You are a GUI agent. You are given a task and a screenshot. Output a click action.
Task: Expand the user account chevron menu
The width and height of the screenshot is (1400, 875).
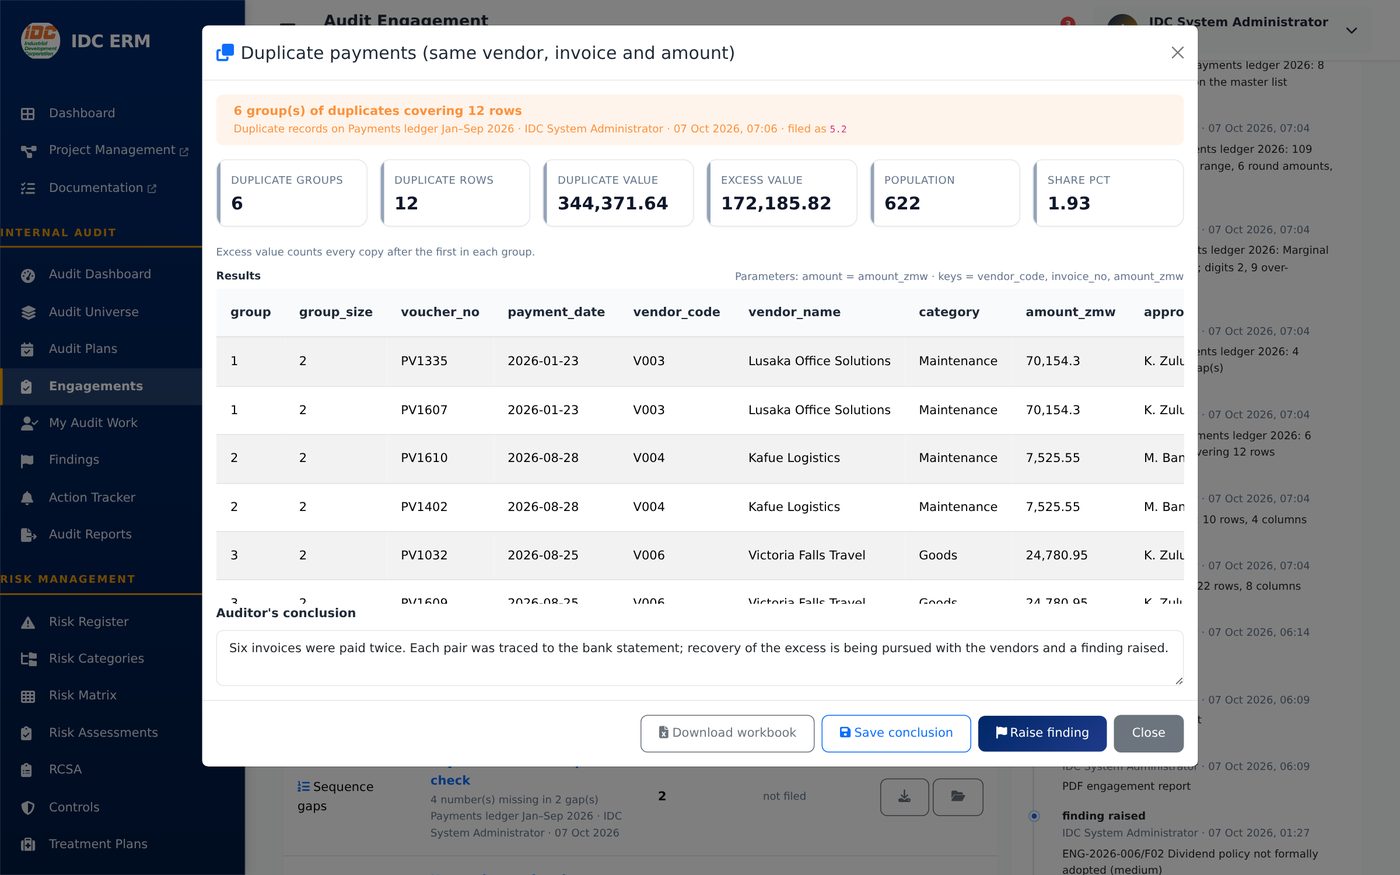(x=1351, y=30)
